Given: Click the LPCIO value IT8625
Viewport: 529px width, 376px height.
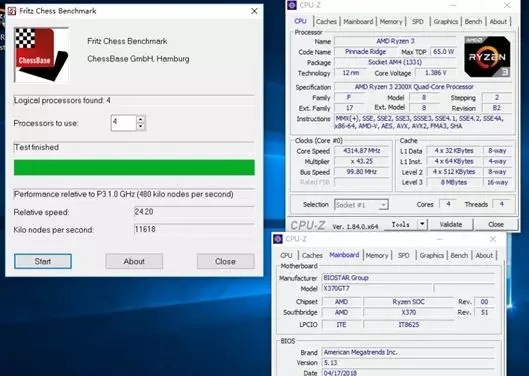Looking at the screenshot, I should pos(409,325).
